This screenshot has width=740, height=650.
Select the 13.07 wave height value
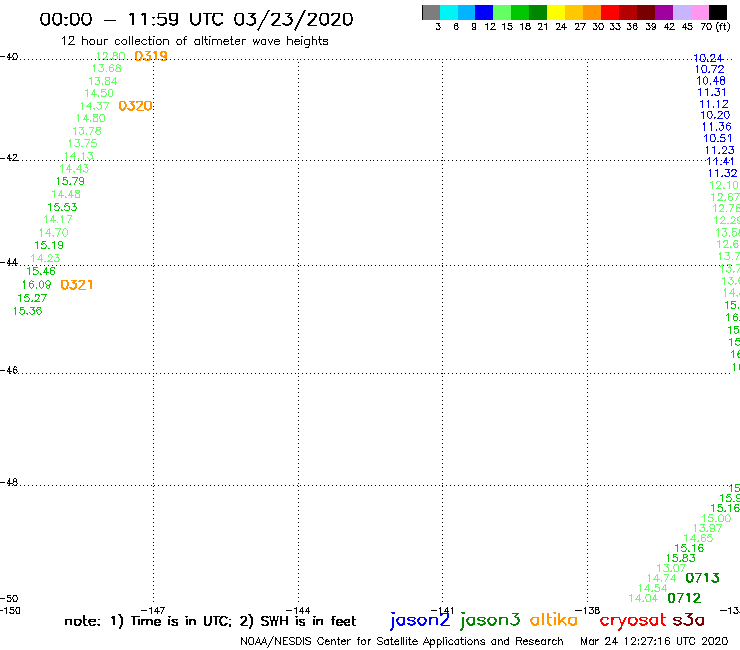click(x=671, y=568)
